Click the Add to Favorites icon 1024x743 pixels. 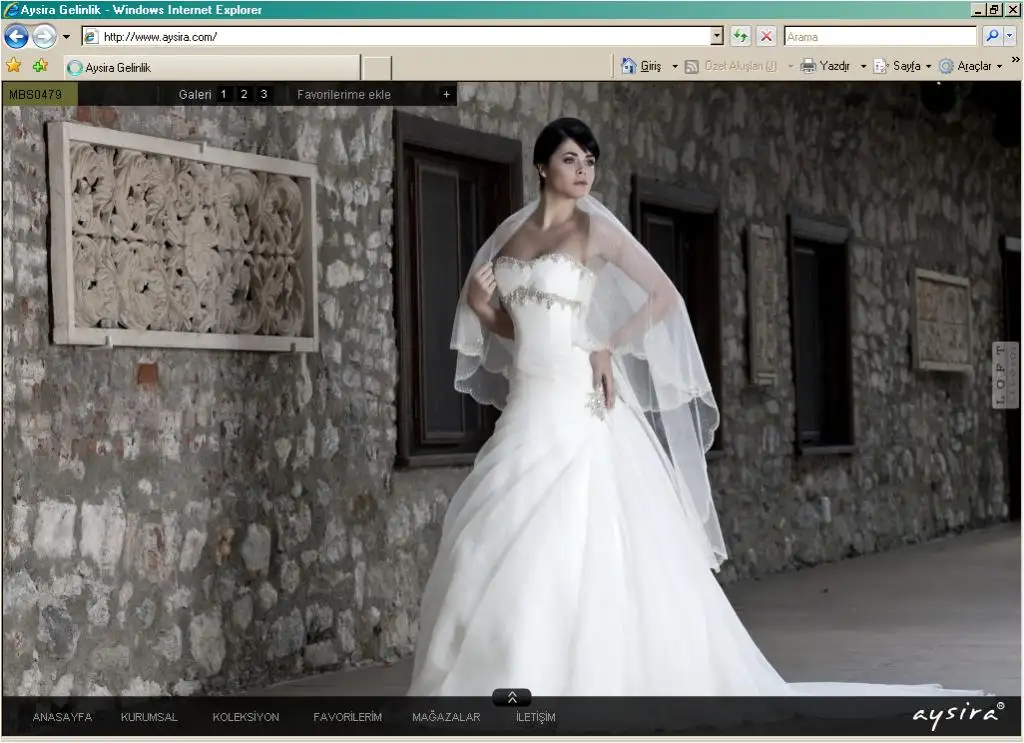[40, 66]
